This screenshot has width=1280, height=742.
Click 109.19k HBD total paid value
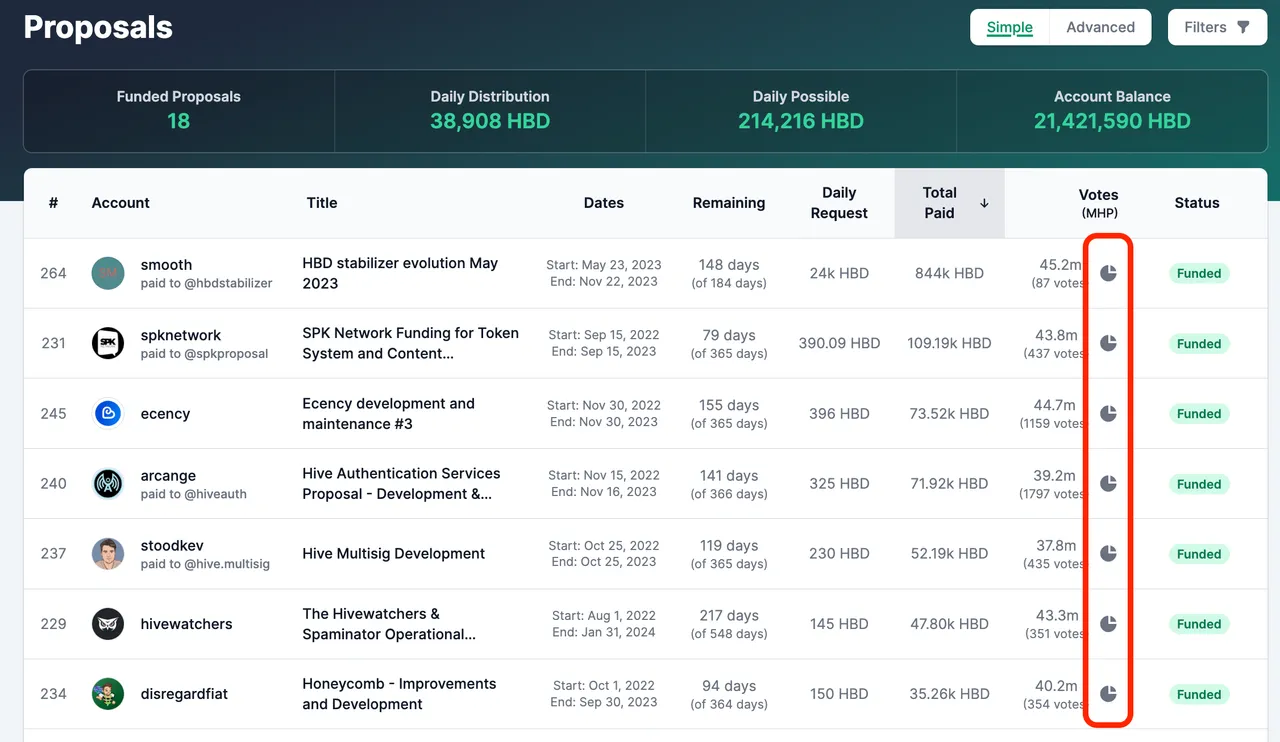click(x=949, y=343)
